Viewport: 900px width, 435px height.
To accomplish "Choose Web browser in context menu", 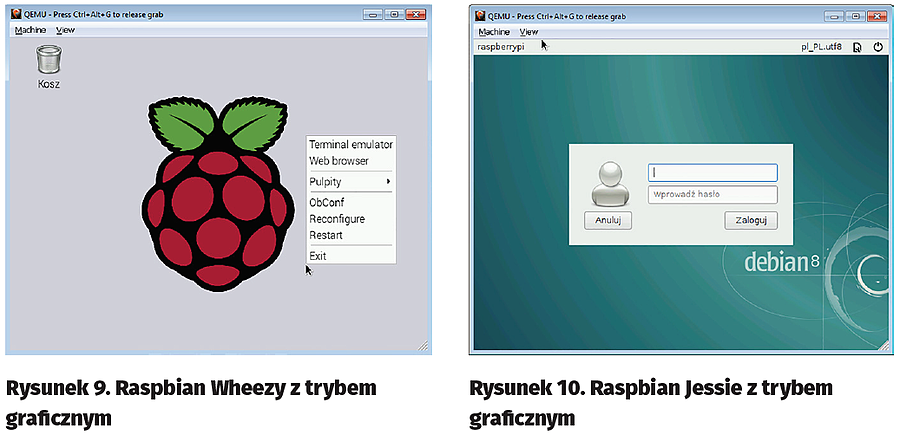I will coord(339,161).
